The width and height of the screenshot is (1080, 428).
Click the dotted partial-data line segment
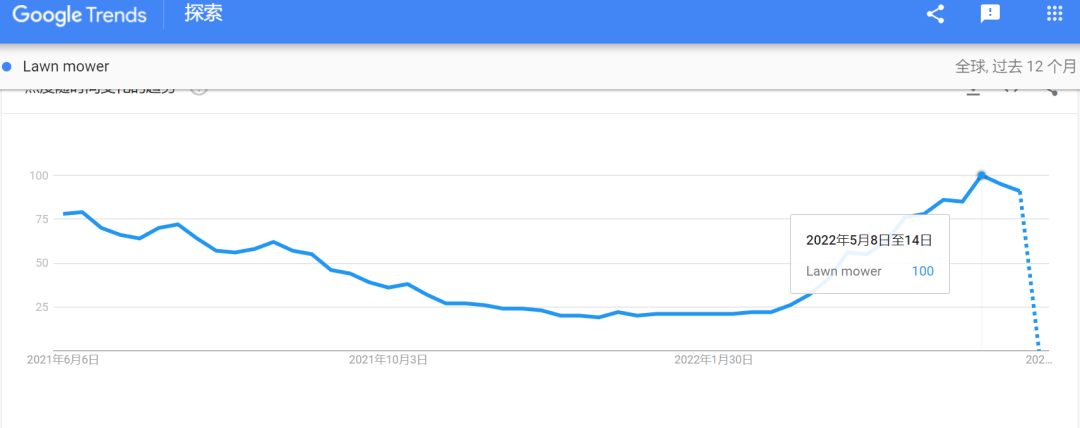coord(1029,270)
